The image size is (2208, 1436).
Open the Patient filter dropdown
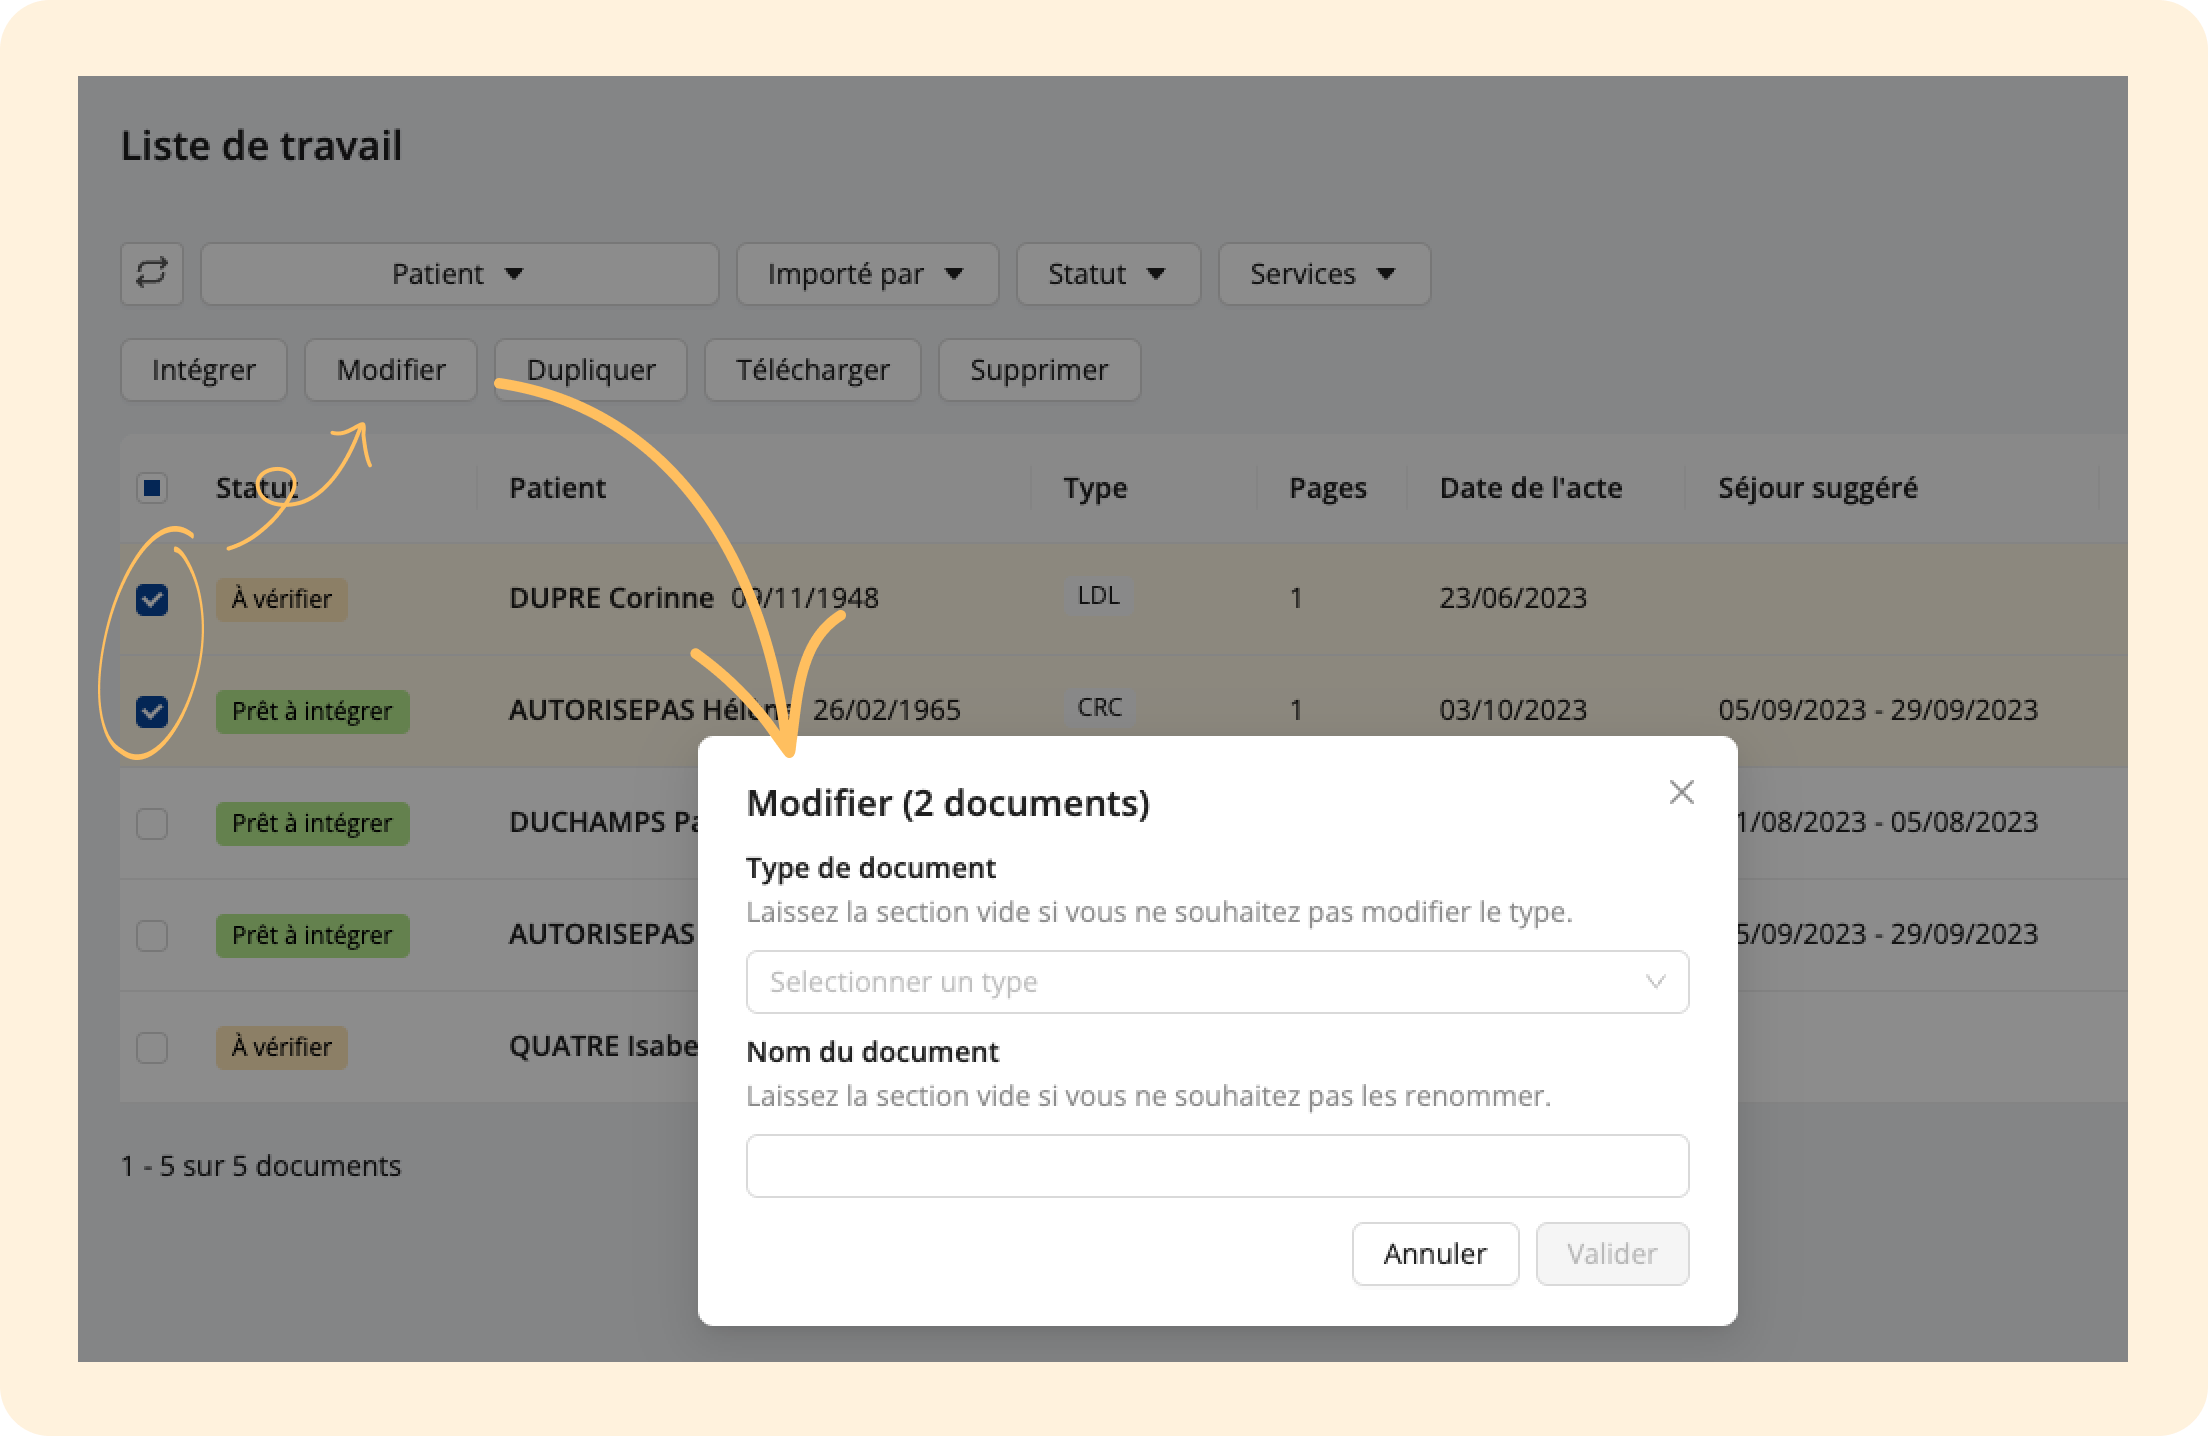point(459,273)
